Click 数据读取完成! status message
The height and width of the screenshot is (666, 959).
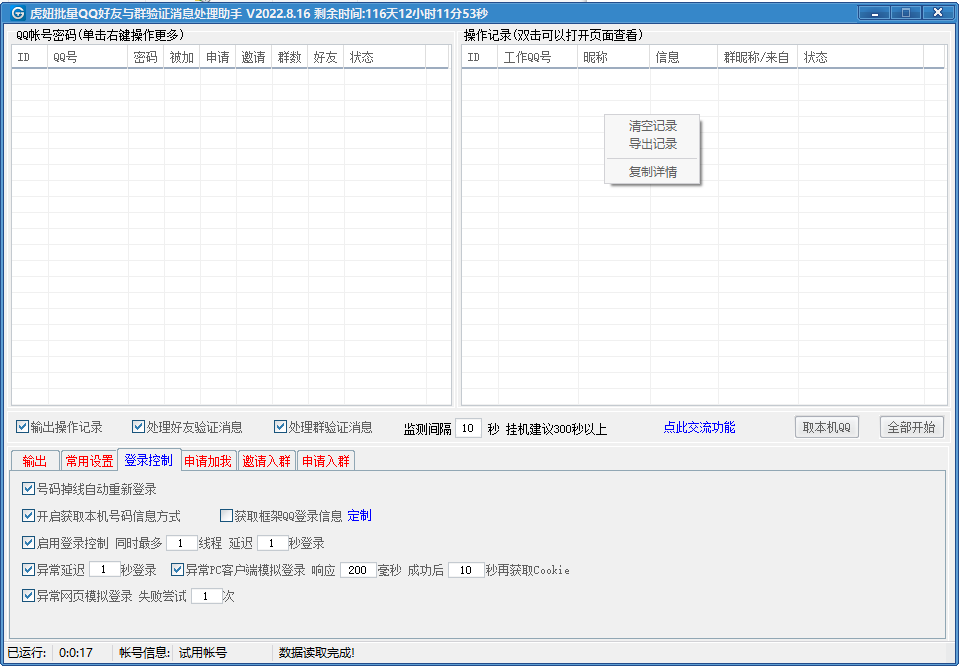316,653
